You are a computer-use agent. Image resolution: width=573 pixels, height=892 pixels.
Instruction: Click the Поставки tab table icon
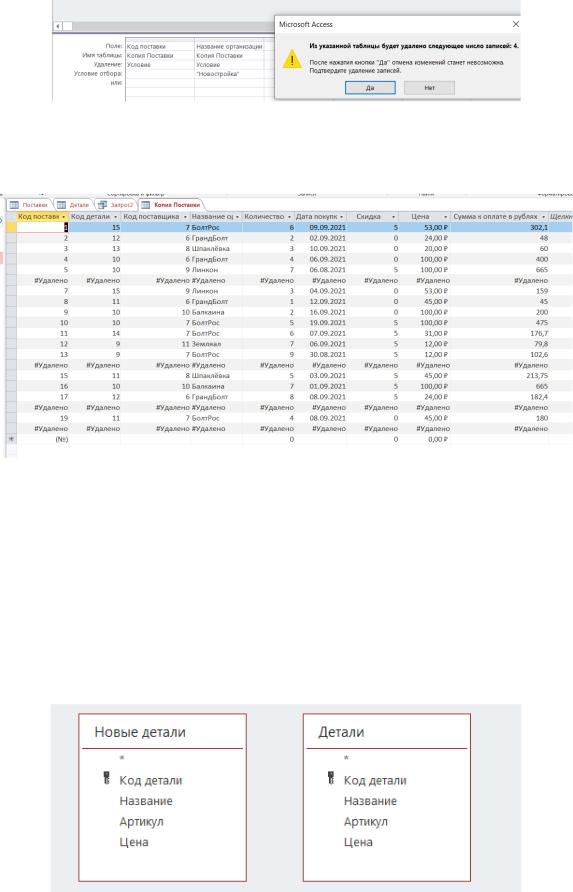pos(14,205)
